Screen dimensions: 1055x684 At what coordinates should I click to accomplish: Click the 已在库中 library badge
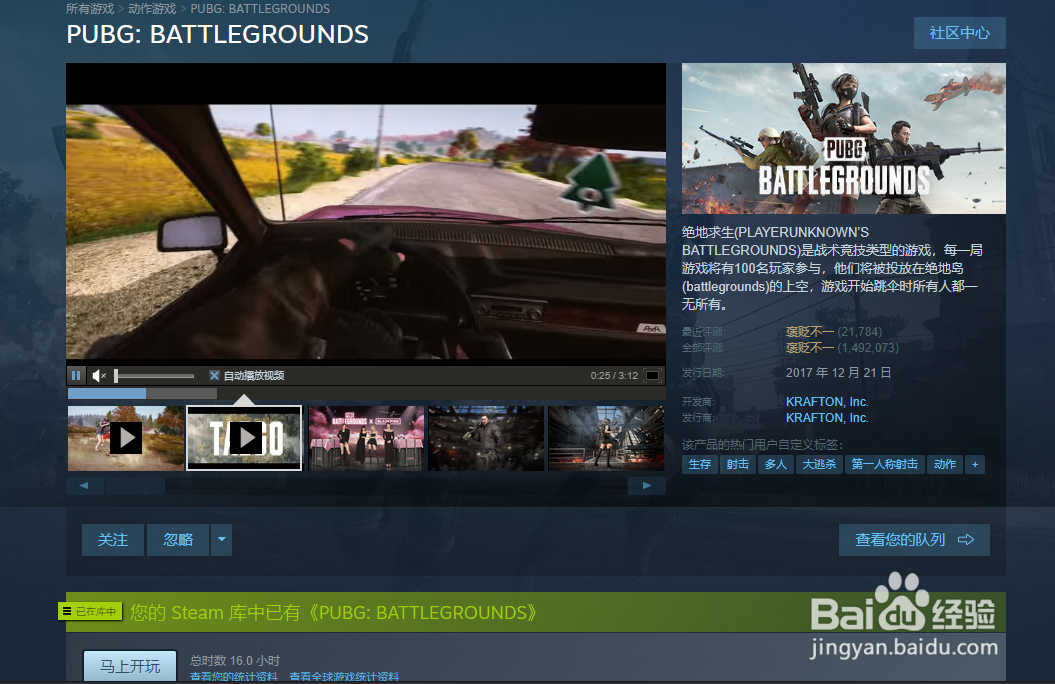click(x=90, y=611)
